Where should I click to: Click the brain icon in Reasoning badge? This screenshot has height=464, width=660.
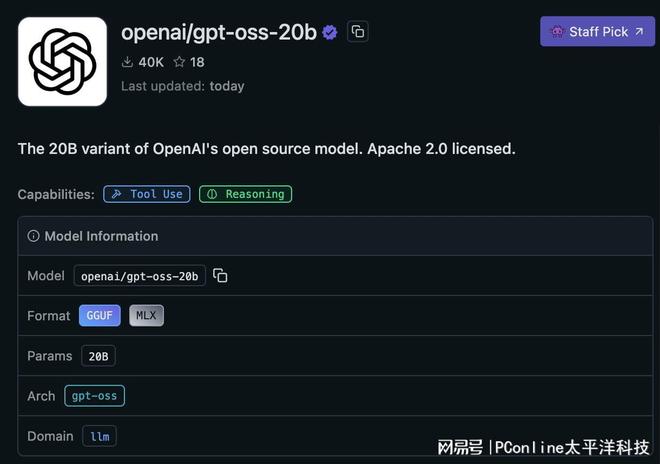click(x=212, y=194)
